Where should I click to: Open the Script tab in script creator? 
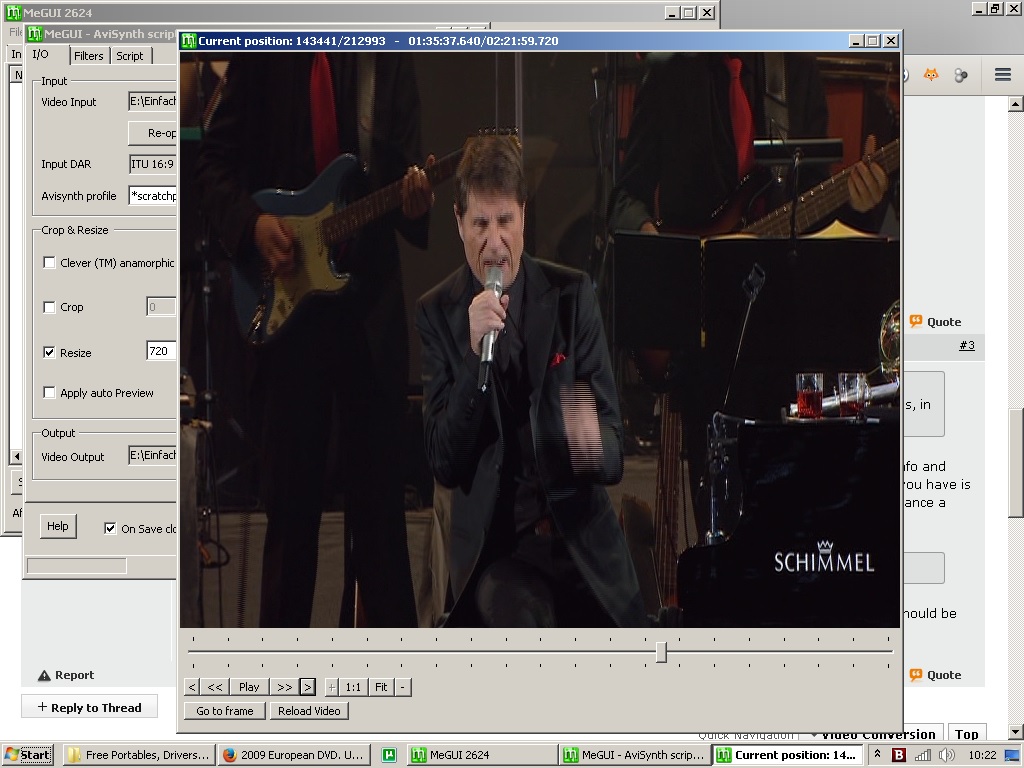tap(129, 56)
